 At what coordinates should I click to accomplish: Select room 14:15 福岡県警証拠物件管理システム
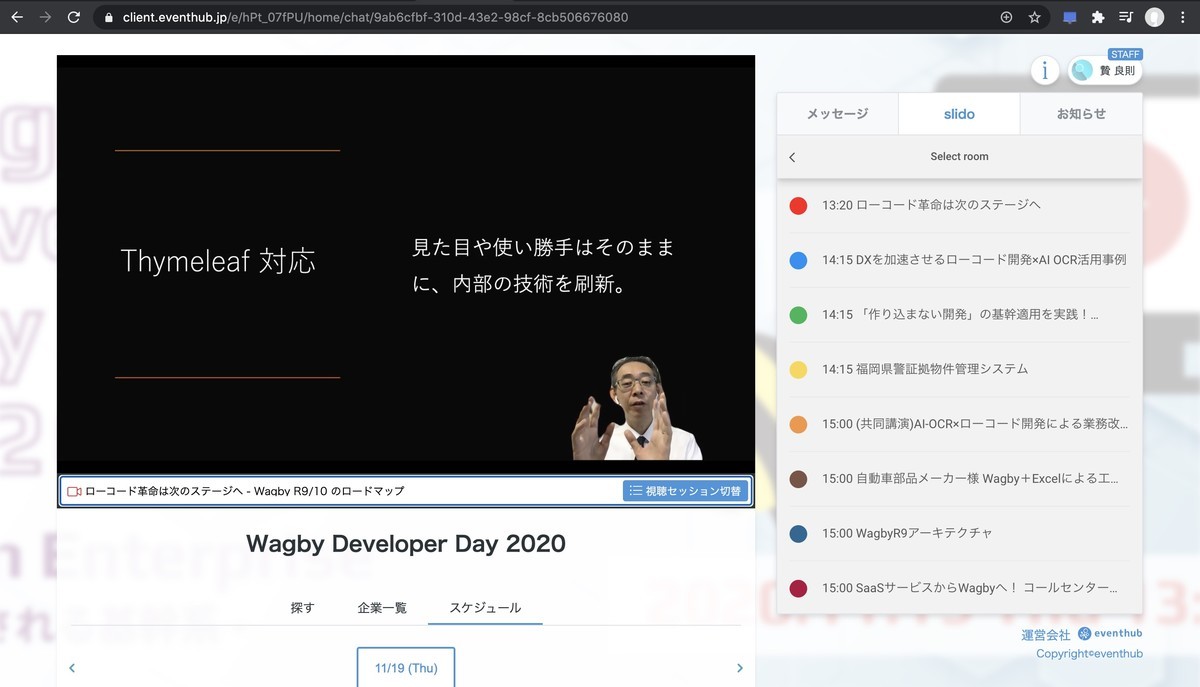point(959,369)
